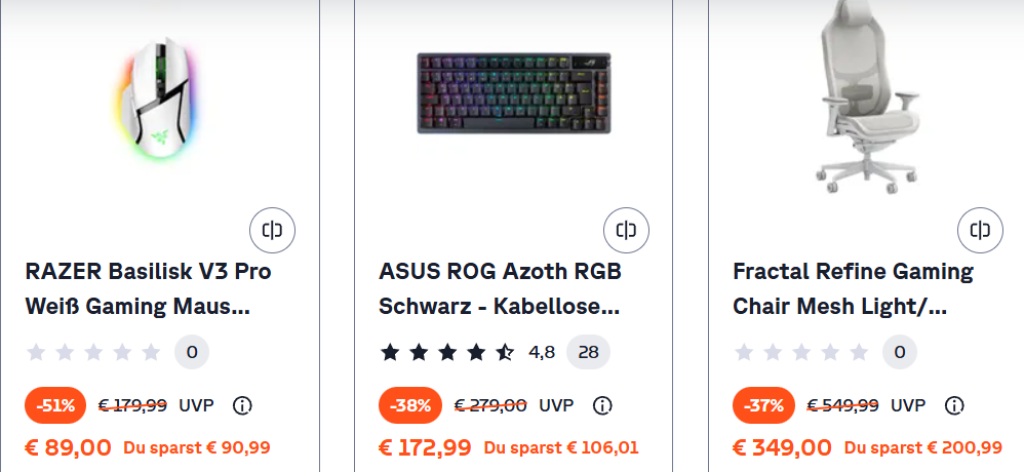1024x472 pixels.
Task: Click empty star rating of RAZER Basilisk
Action: 94,352
